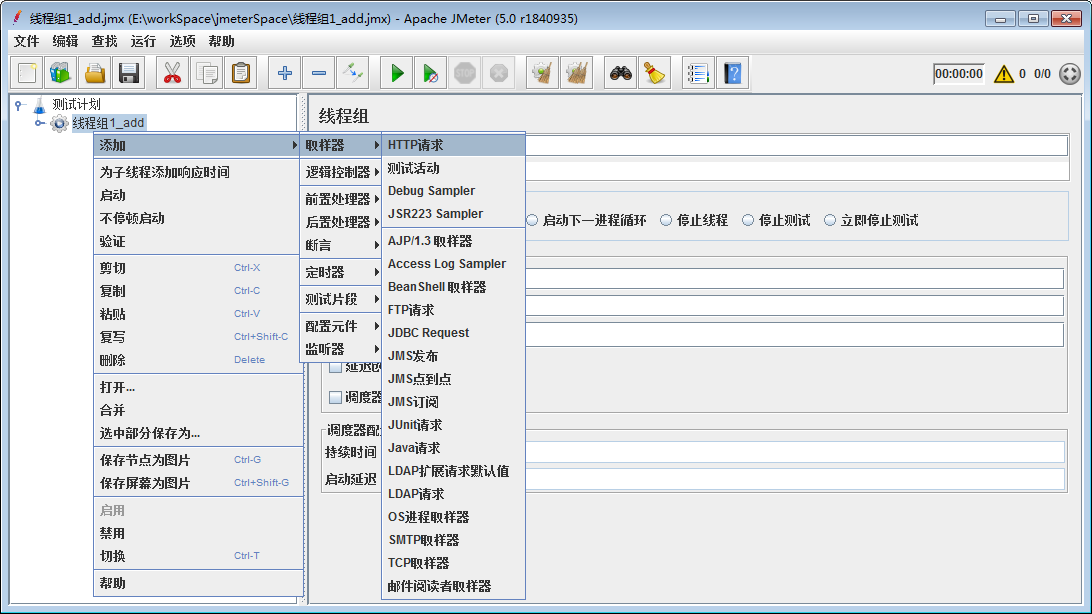Choose BeanShell 取样器 entry
Image resolution: width=1092 pixels, height=614 pixels.
point(453,287)
